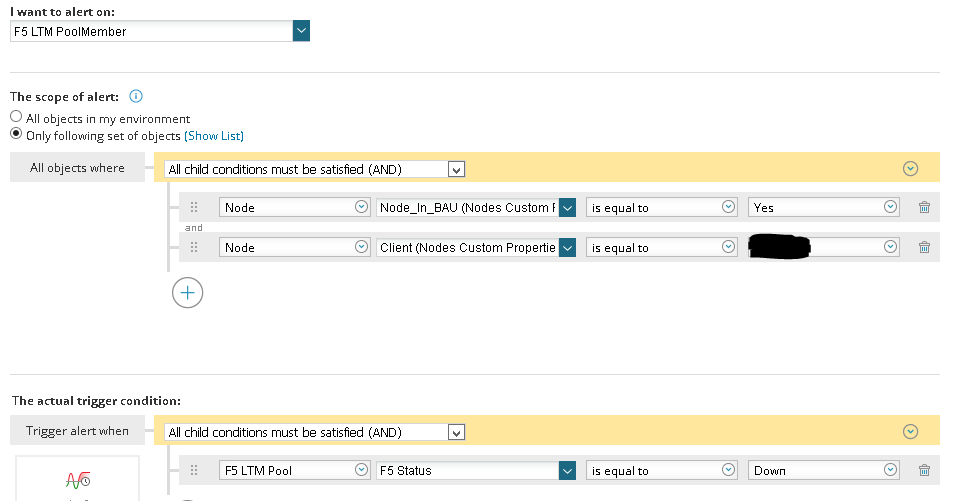
Task: Delete the Node_In_BAU condition row
Action: point(924,208)
